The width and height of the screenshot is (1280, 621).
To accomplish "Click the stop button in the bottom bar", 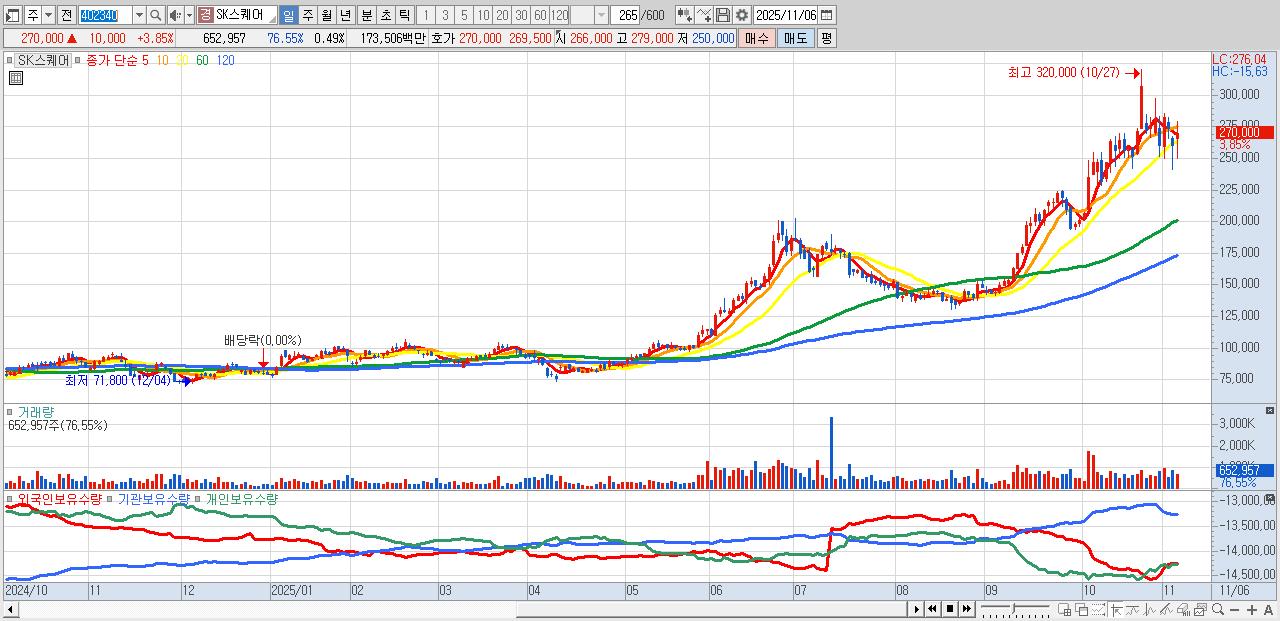I will [950, 609].
